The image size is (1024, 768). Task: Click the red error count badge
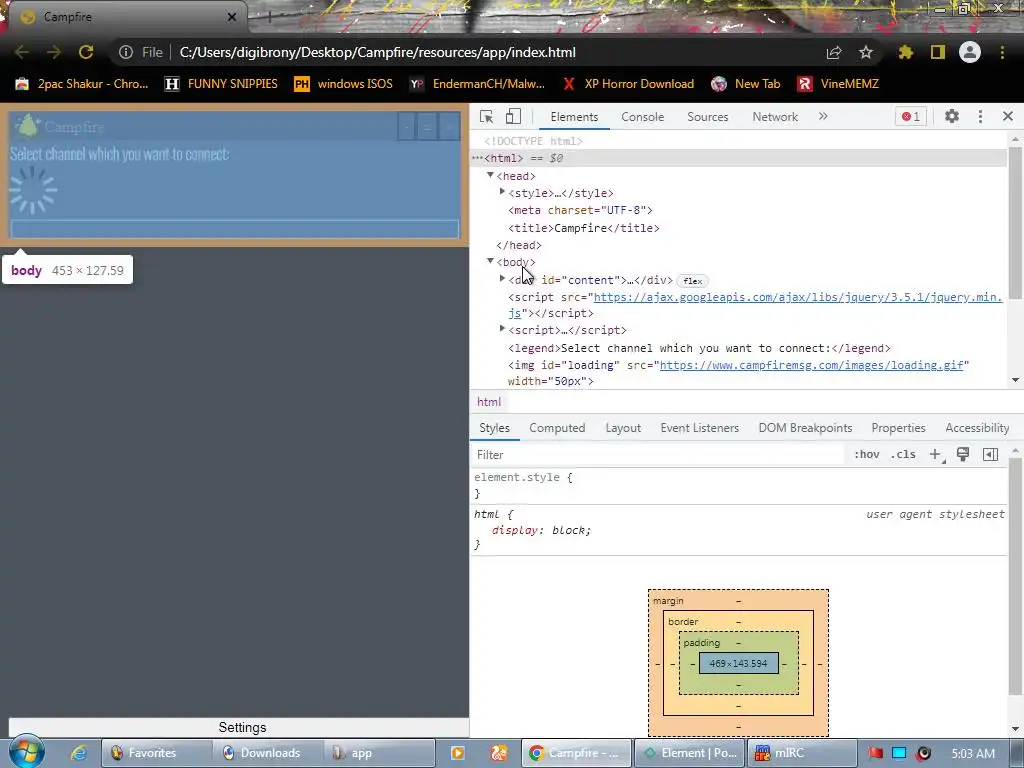[910, 117]
